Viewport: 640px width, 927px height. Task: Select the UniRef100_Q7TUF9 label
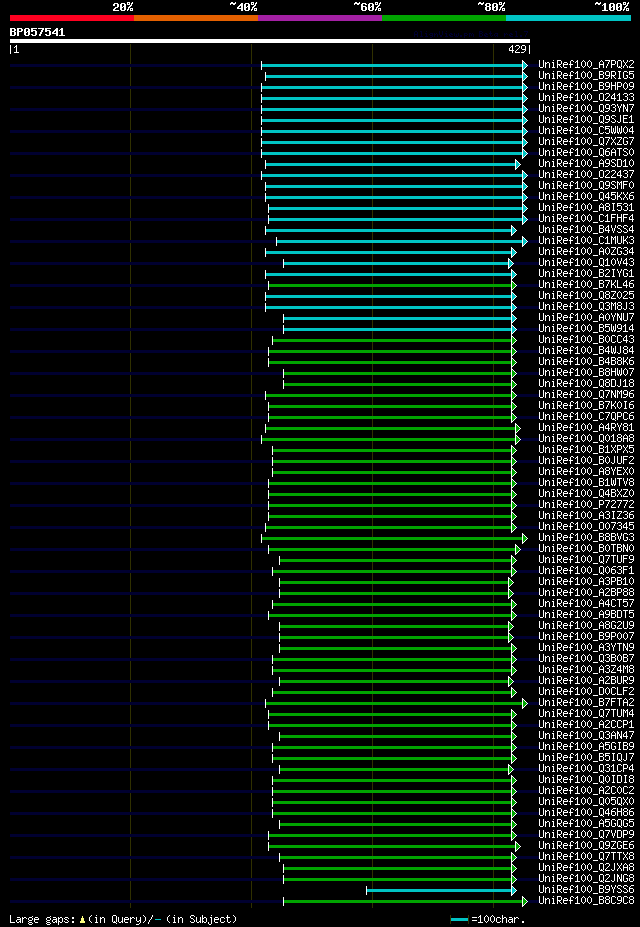click(x=586, y=560)
